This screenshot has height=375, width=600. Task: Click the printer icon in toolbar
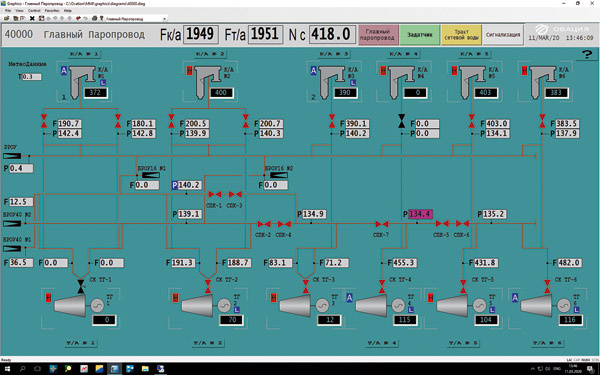click(x=95, y=18)
